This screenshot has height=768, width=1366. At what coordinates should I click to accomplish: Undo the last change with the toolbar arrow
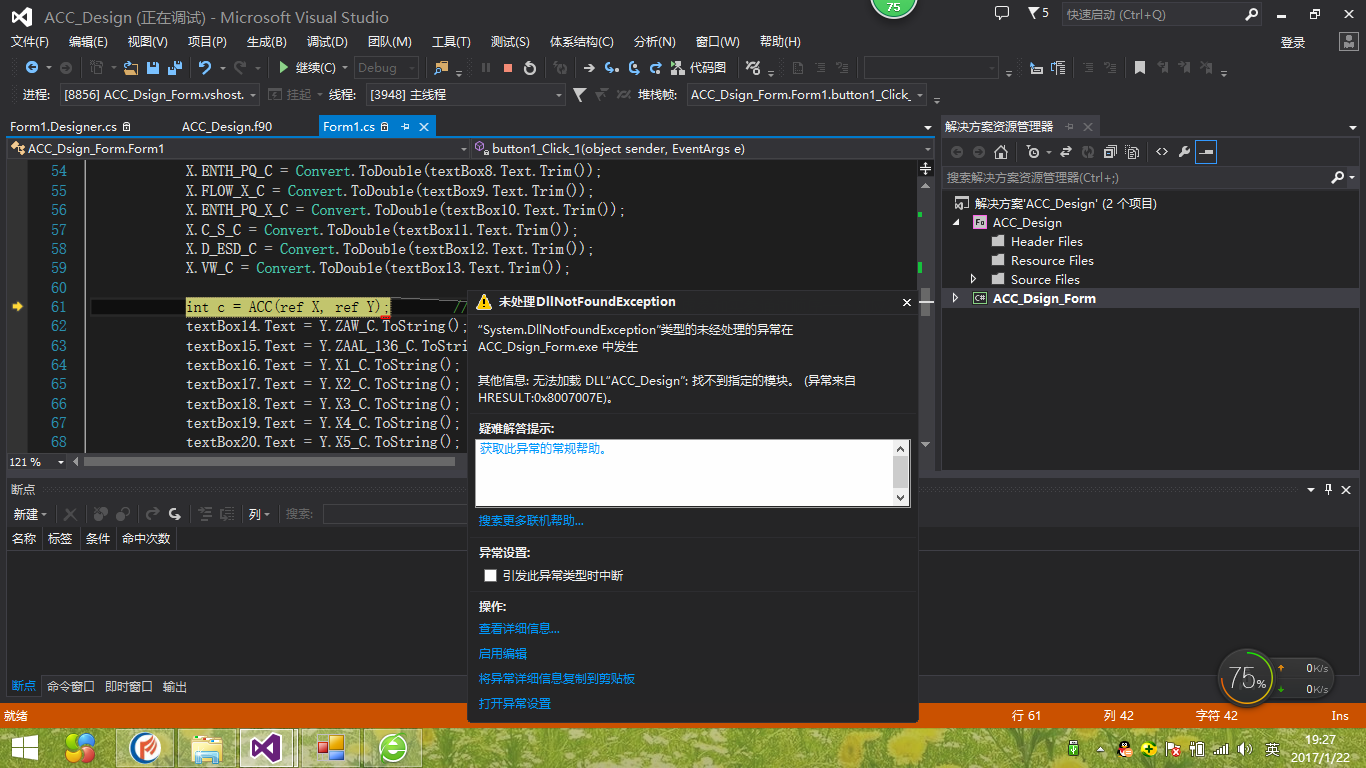click(205, 67)
